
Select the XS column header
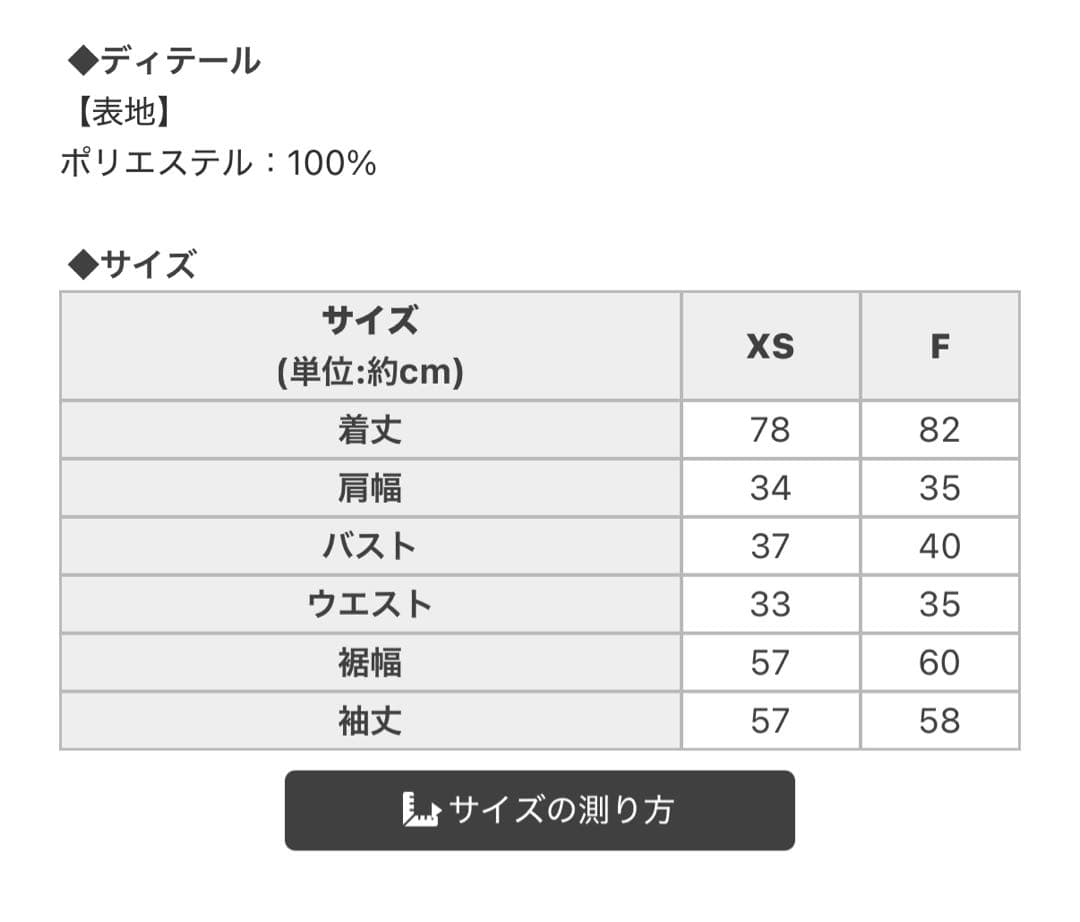tap(770, 346)
